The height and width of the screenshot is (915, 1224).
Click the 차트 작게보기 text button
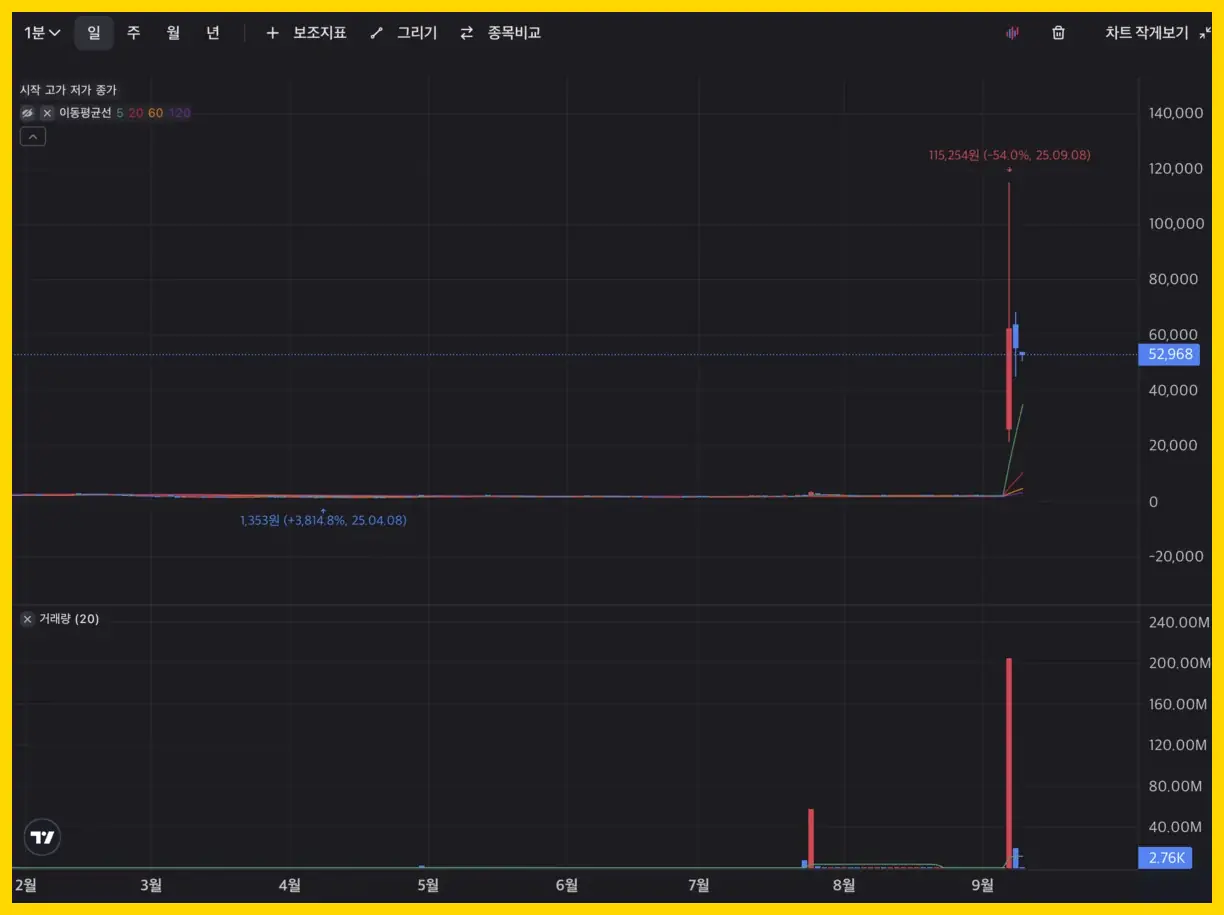pyautogui.click(x=1146, y=33)
